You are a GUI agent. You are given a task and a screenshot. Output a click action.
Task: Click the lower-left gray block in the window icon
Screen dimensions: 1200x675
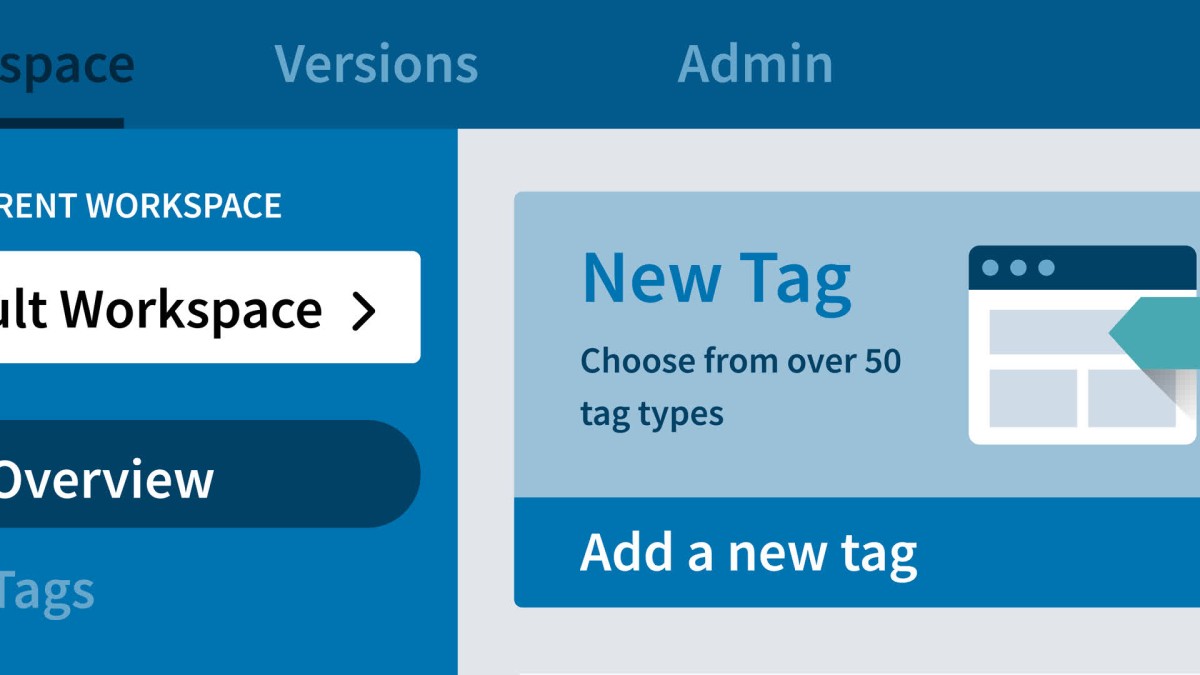click(x=1032, y=398)
